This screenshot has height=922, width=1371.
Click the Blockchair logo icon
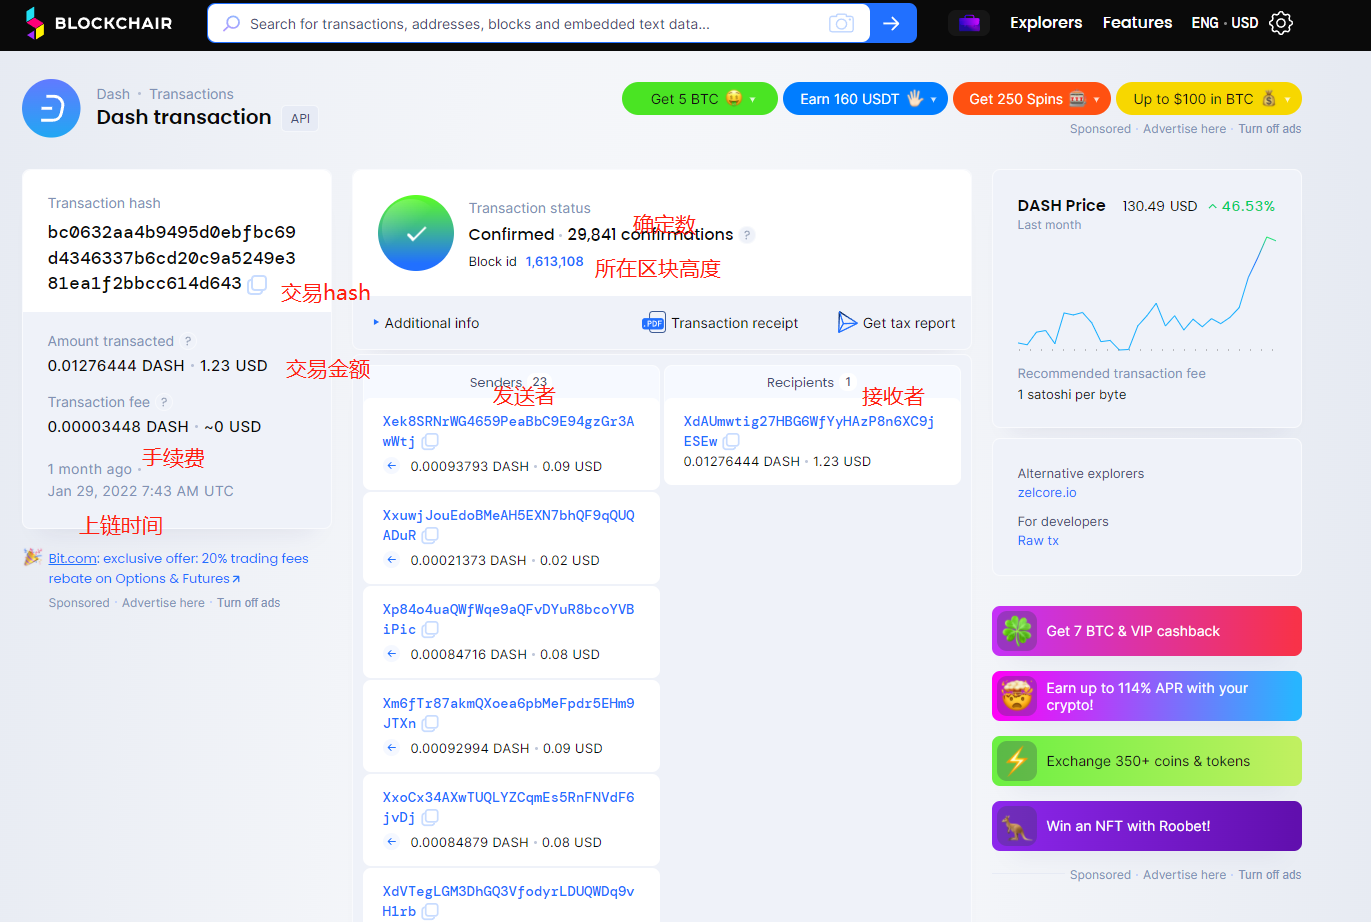click(35, 23)
